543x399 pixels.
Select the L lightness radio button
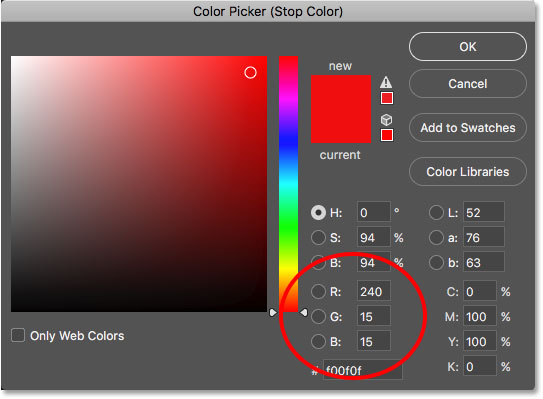click(436, 212)
